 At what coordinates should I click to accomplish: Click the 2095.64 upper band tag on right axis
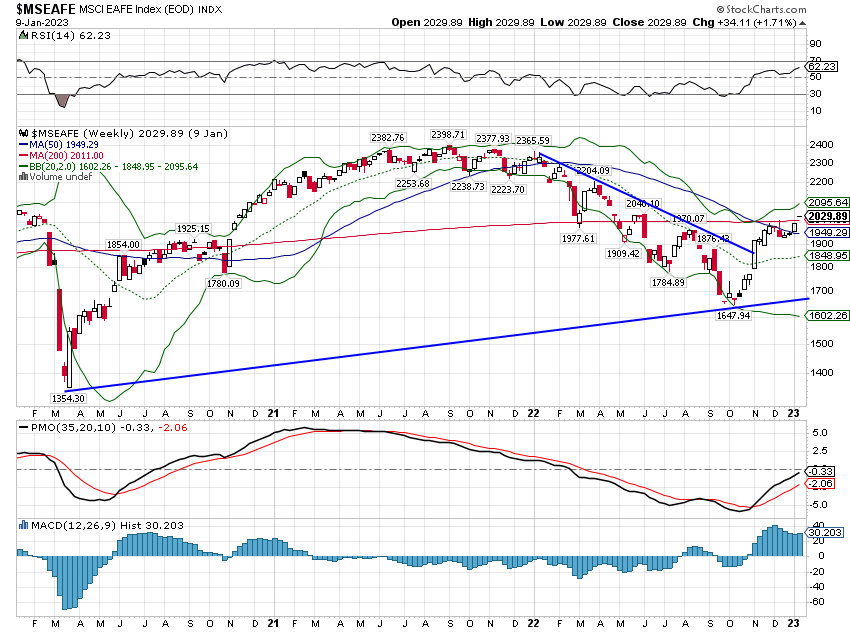828,202
